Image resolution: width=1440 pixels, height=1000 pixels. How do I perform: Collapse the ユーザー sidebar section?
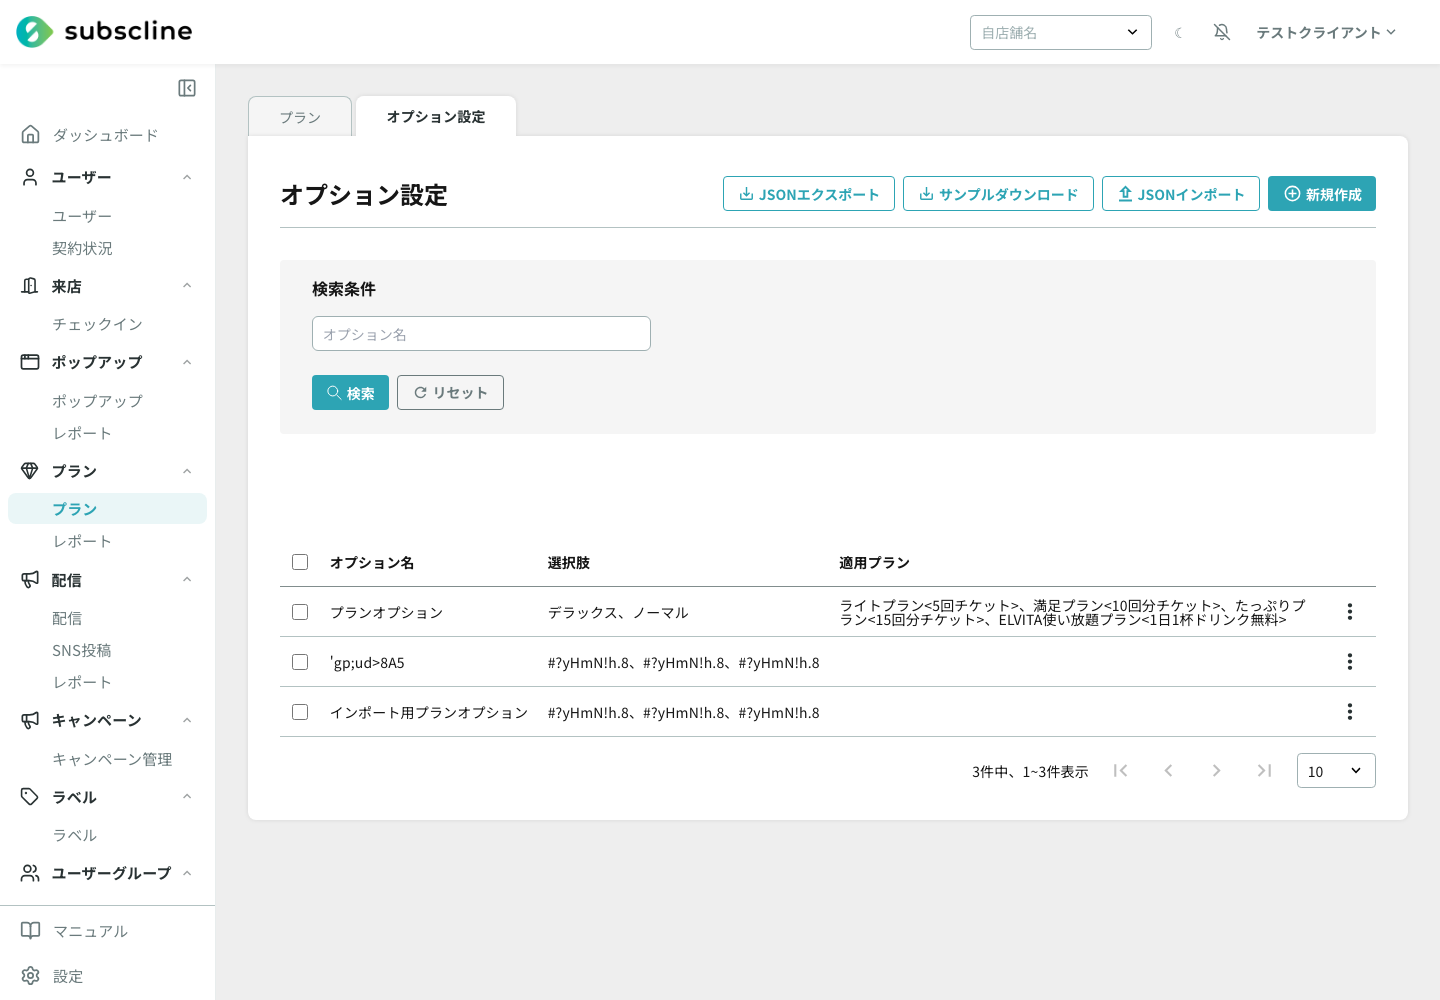point(187,177)
